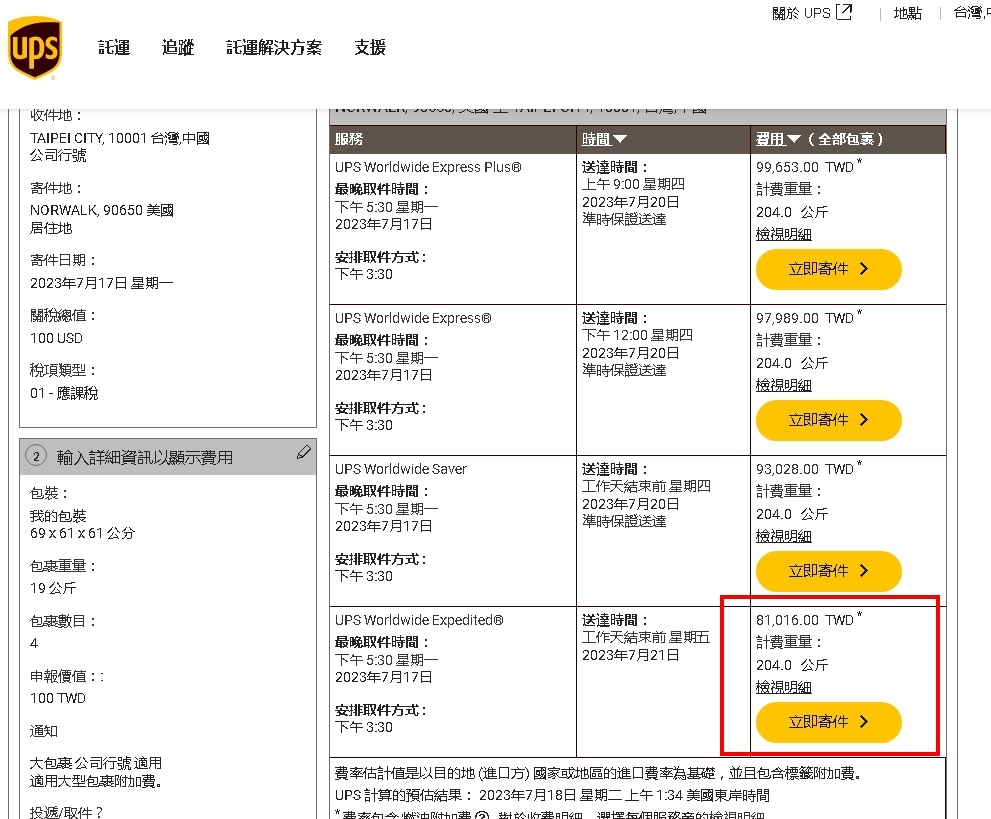Click the UPS shield logo

click(35, 48)
